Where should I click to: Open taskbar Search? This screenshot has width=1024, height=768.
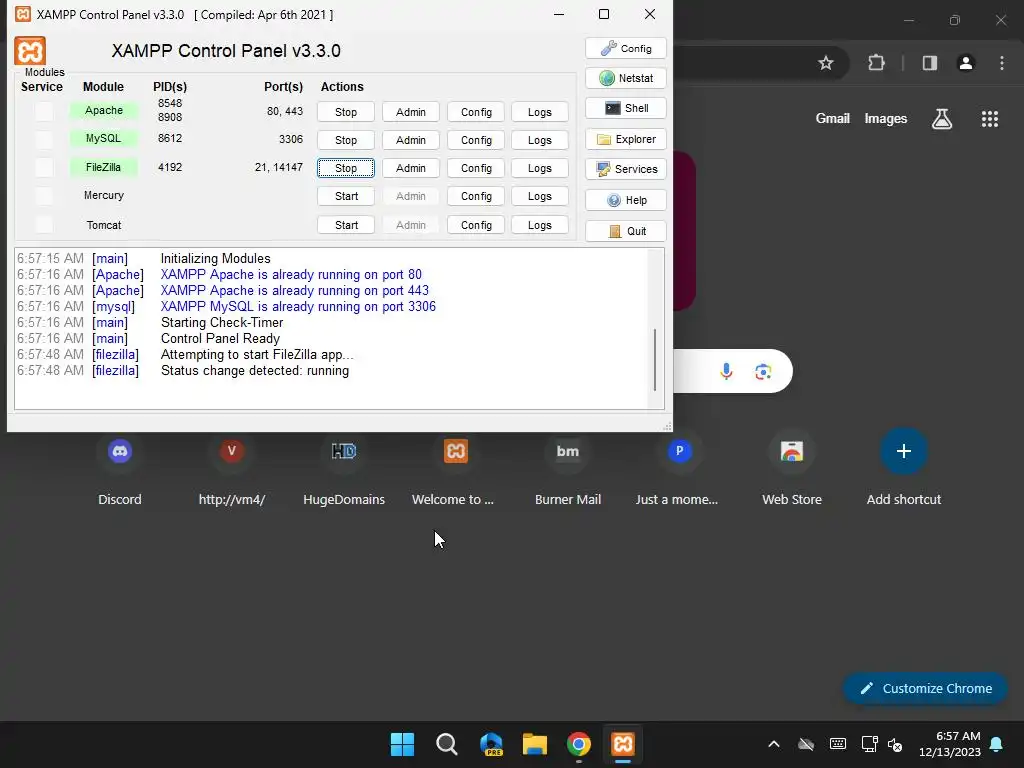(x=447, y=744)
